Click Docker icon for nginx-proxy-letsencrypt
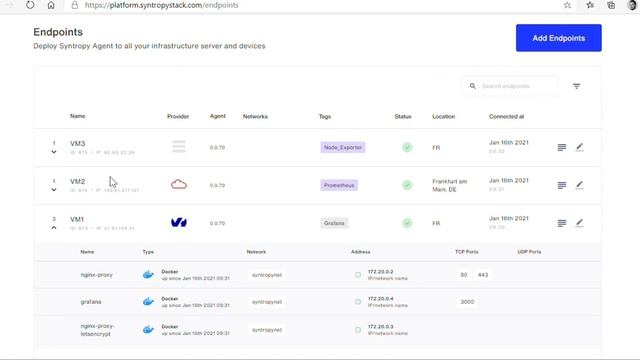Screen dimensions: 640x360 tap(148, 329)
